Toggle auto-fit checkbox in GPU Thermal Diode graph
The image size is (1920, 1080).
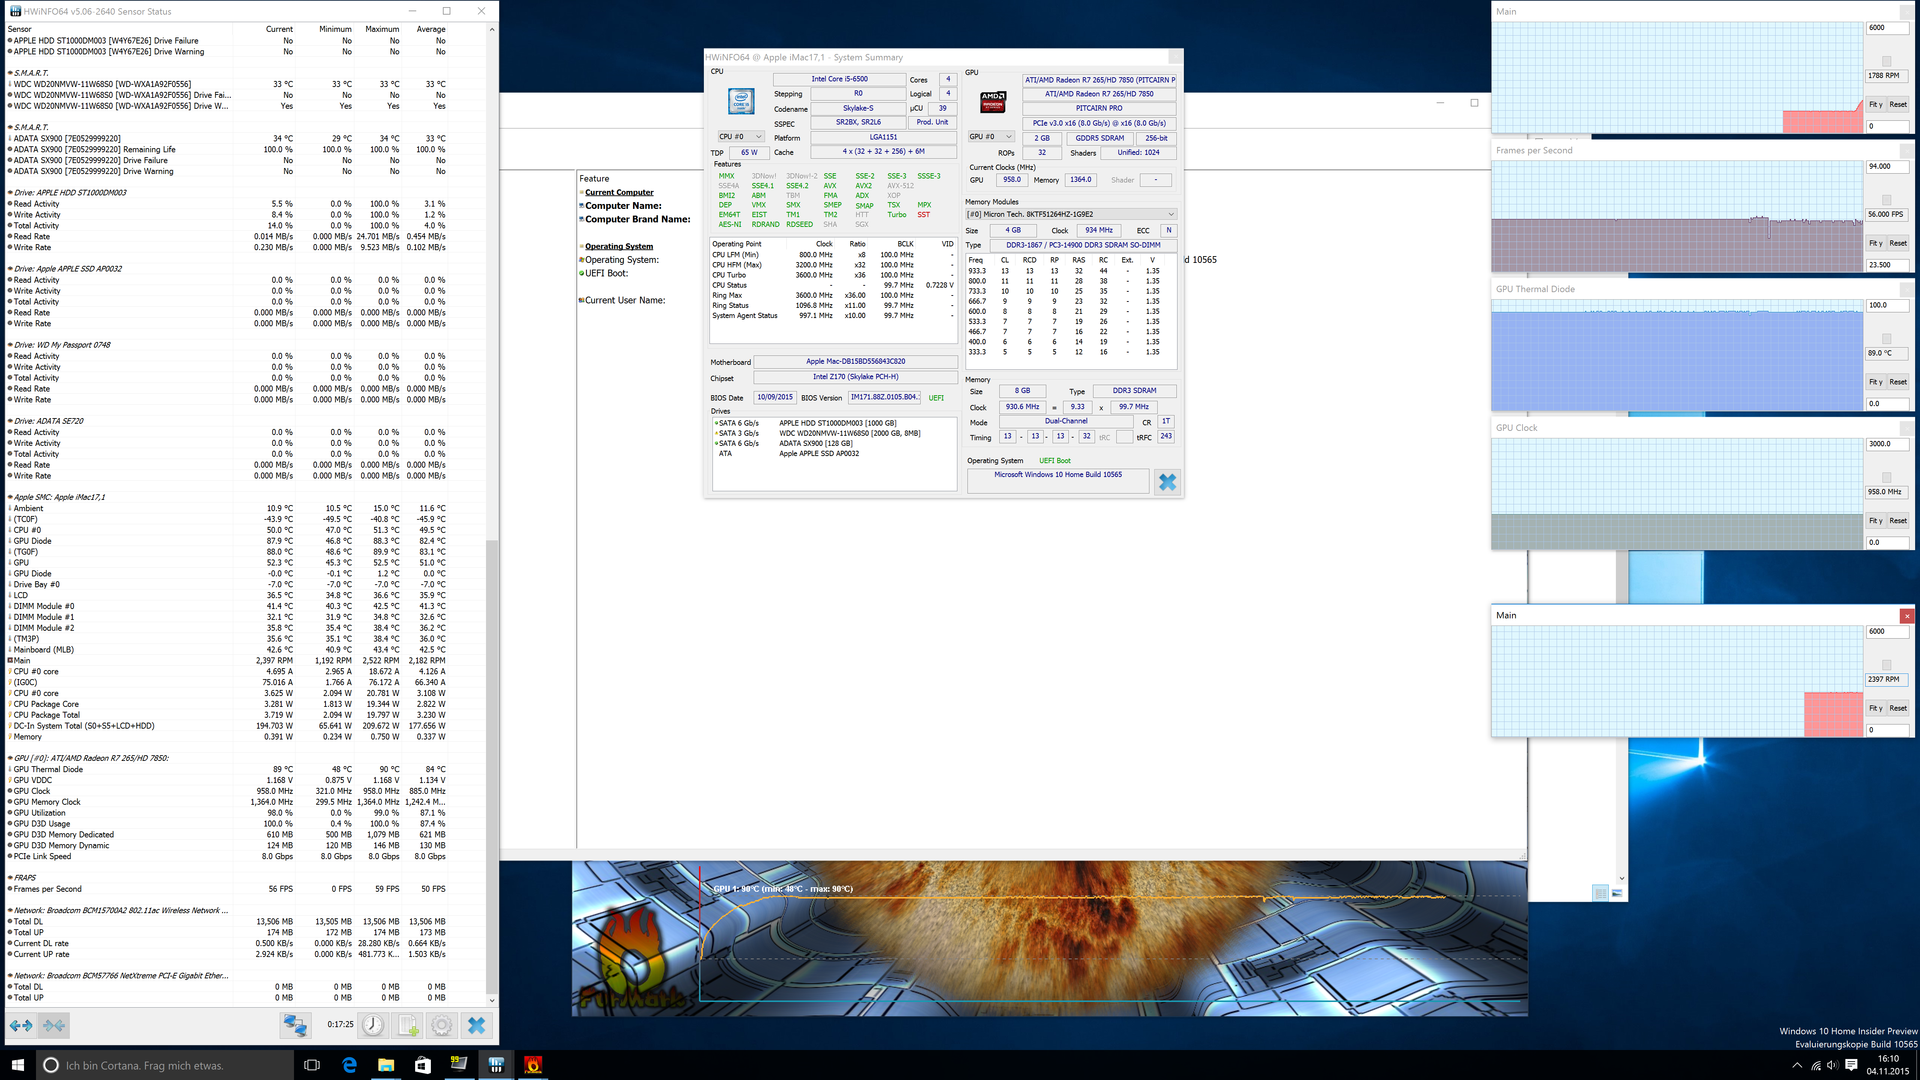pyautogui.click(x=1887, y=339)
